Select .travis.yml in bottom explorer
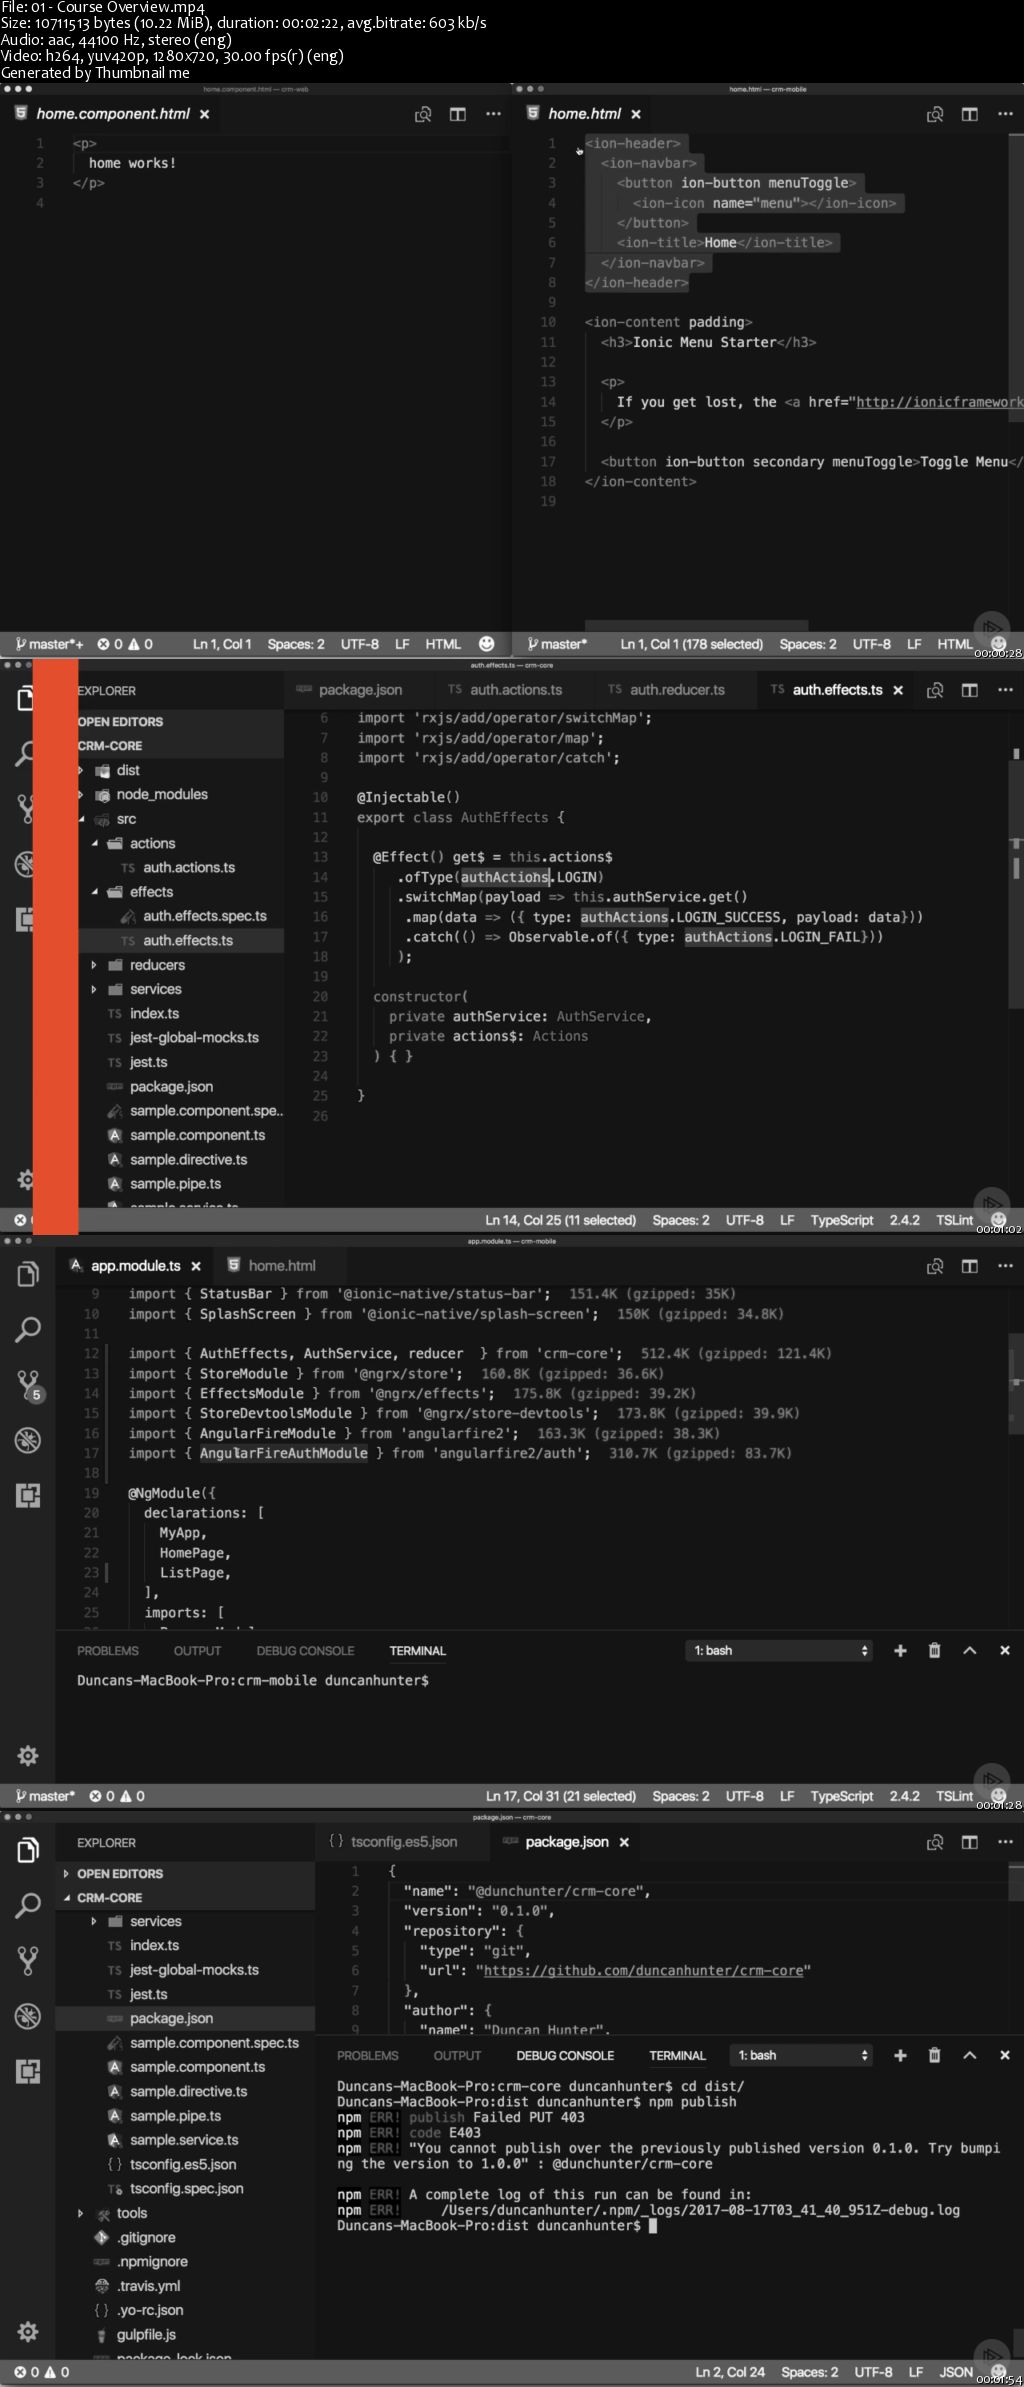The height and width of the screenshot is (2387, 1024). click(x=148, y=2286)
